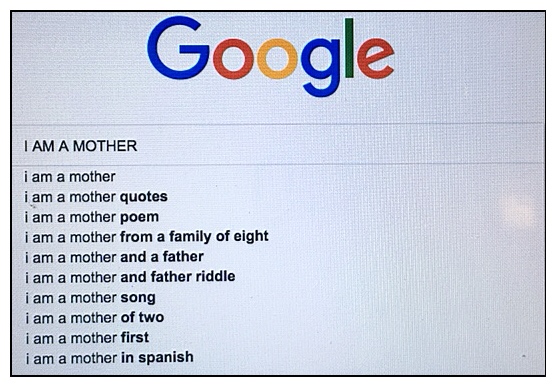Click the red 'e' in the Google logo
Image resolution: width=556 pixels, height=387 pixels.
(x=376, y=59)
